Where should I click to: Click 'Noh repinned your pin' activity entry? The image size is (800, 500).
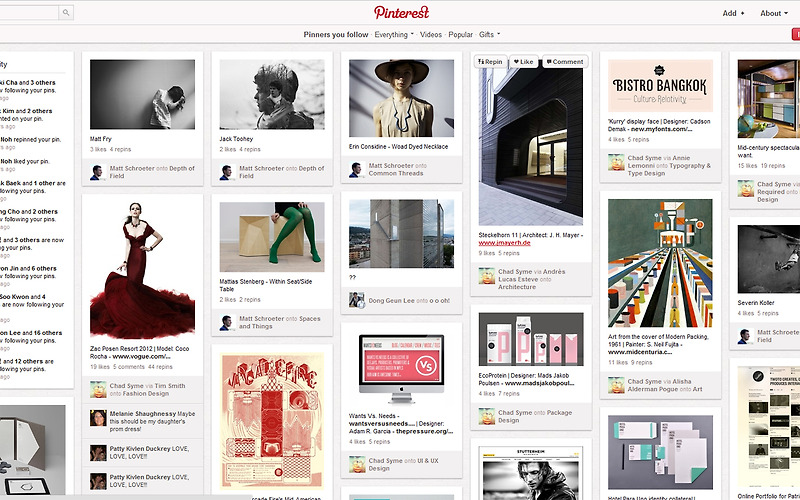coord(31,139)
